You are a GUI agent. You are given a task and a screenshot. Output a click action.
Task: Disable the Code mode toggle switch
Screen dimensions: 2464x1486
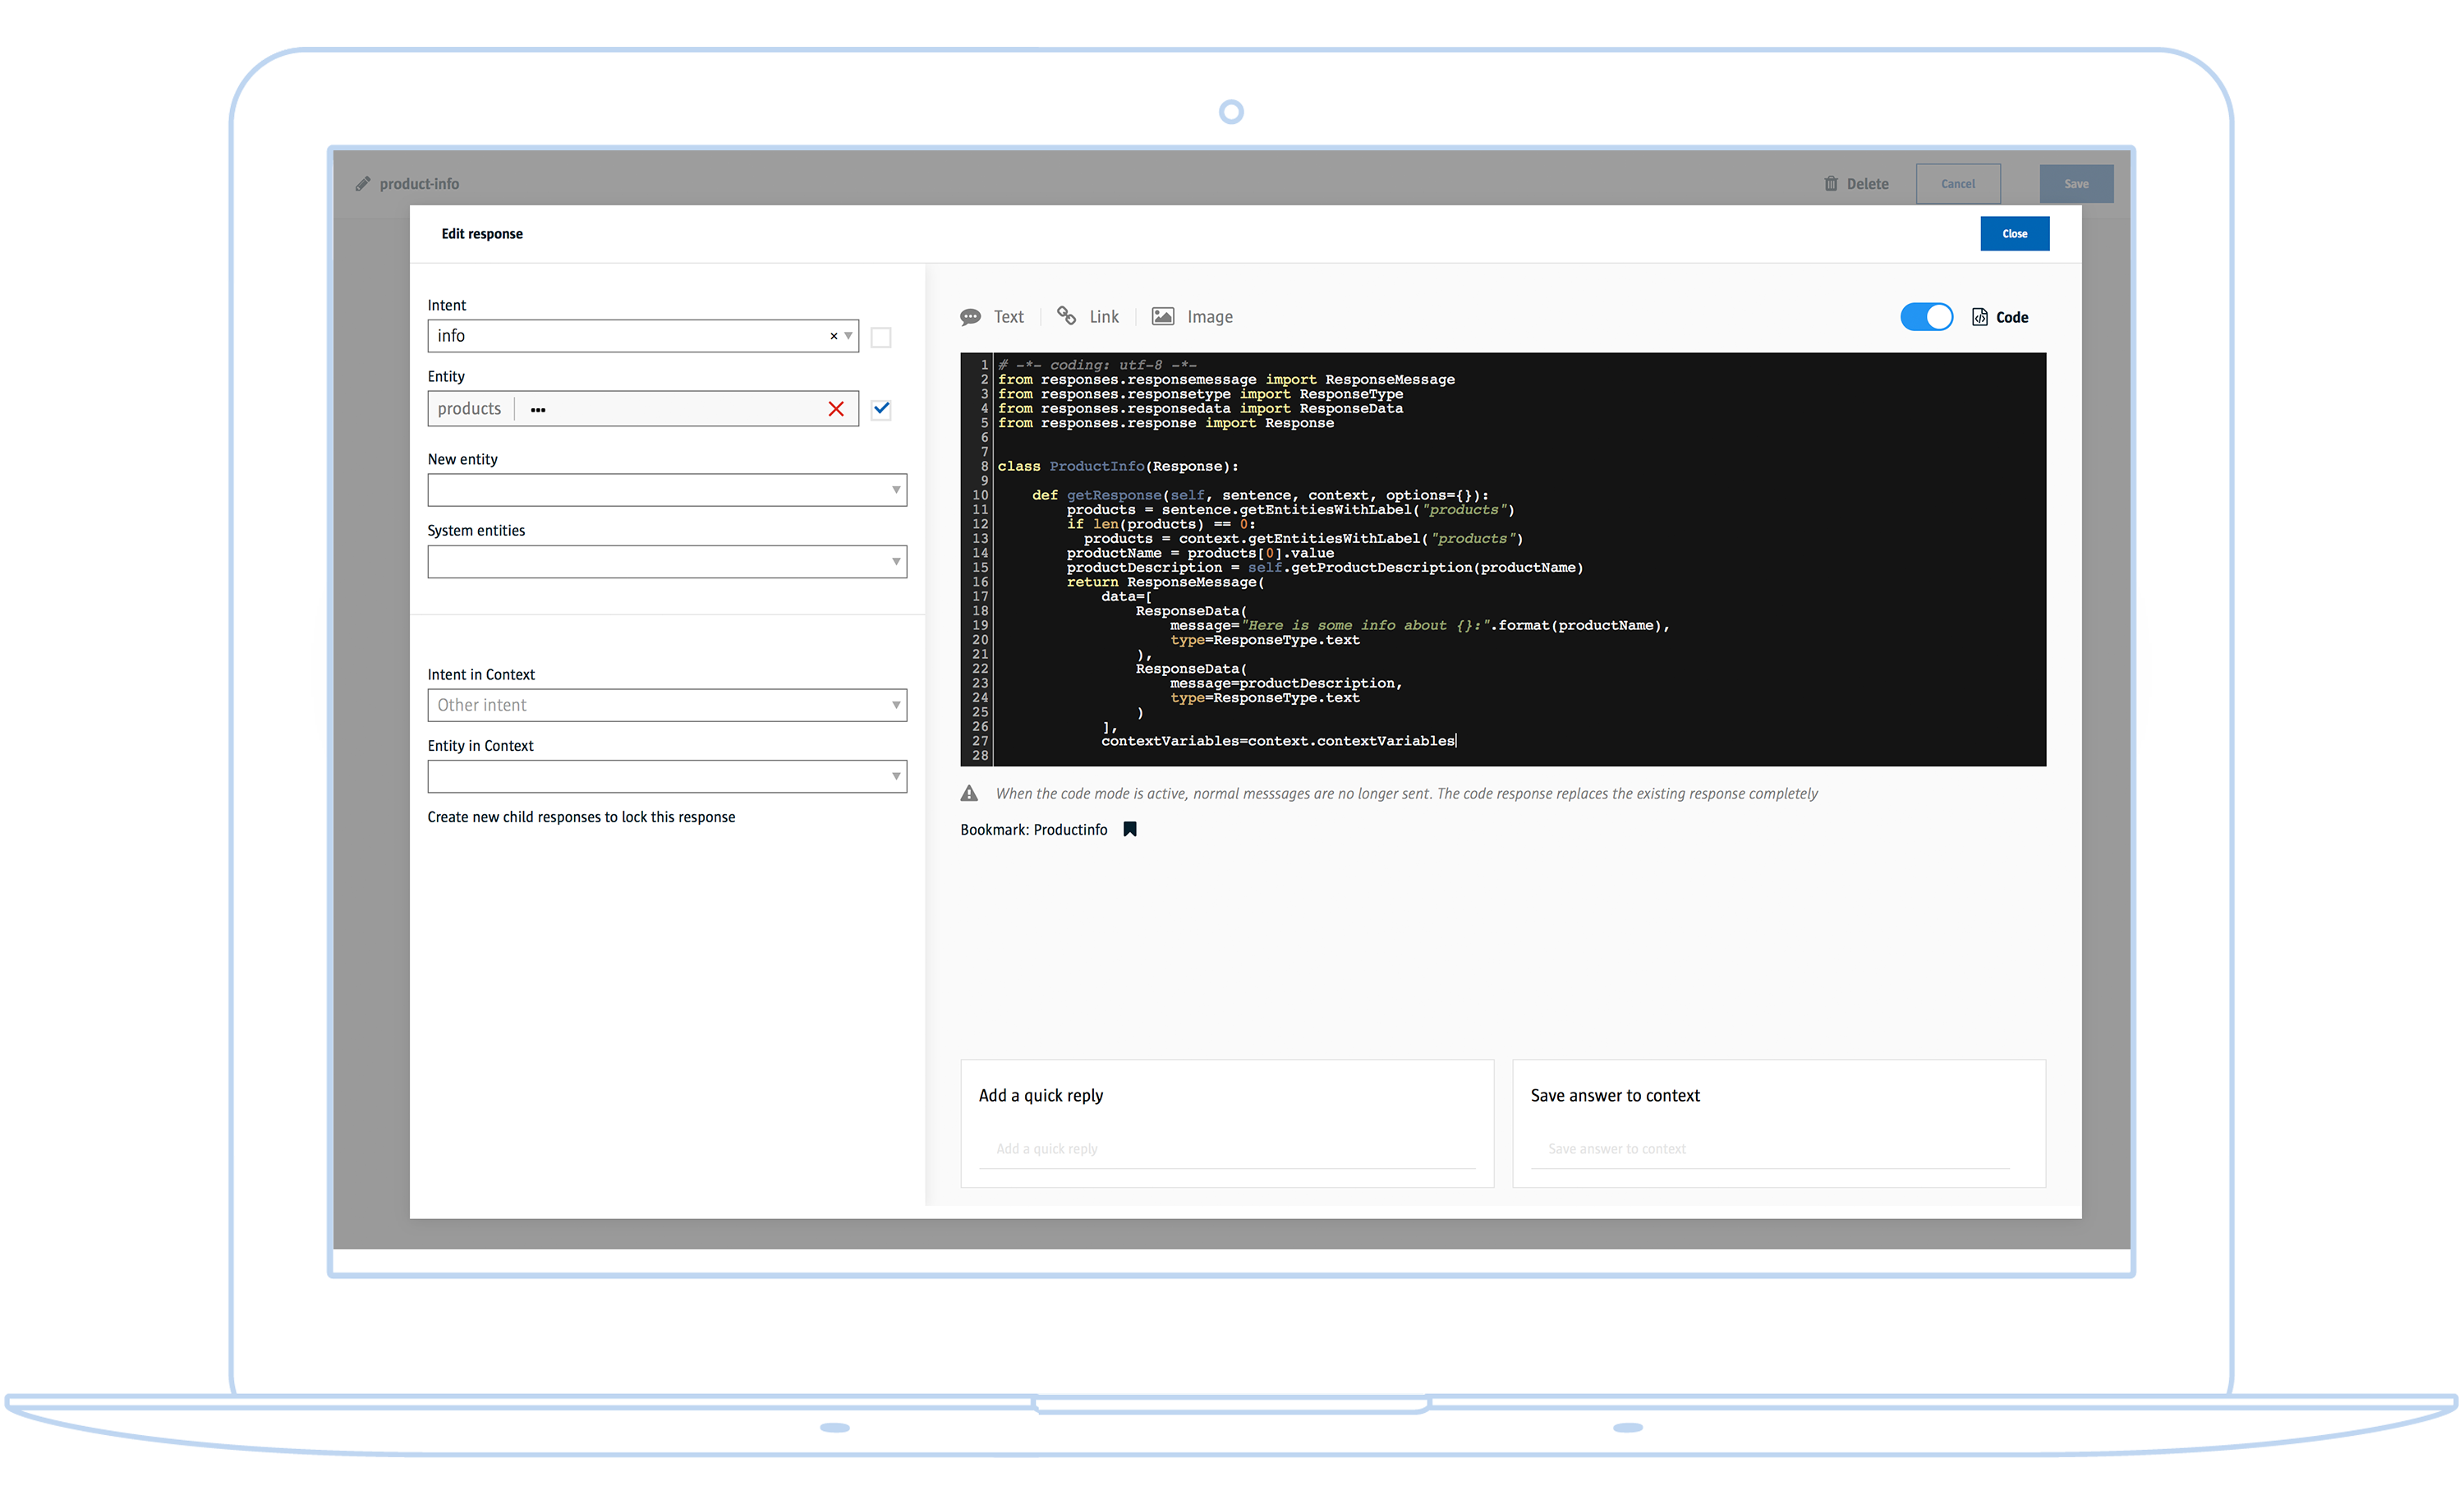[1926, 316]
